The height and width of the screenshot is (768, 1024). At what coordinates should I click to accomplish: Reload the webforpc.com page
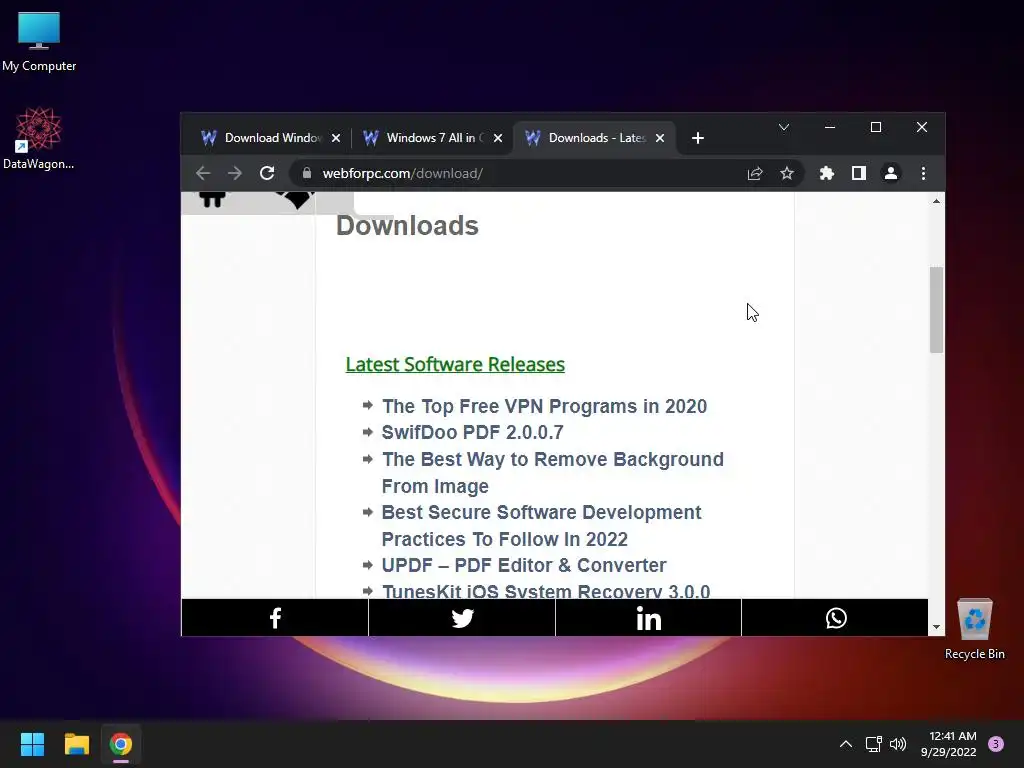(x=267, y=173)
